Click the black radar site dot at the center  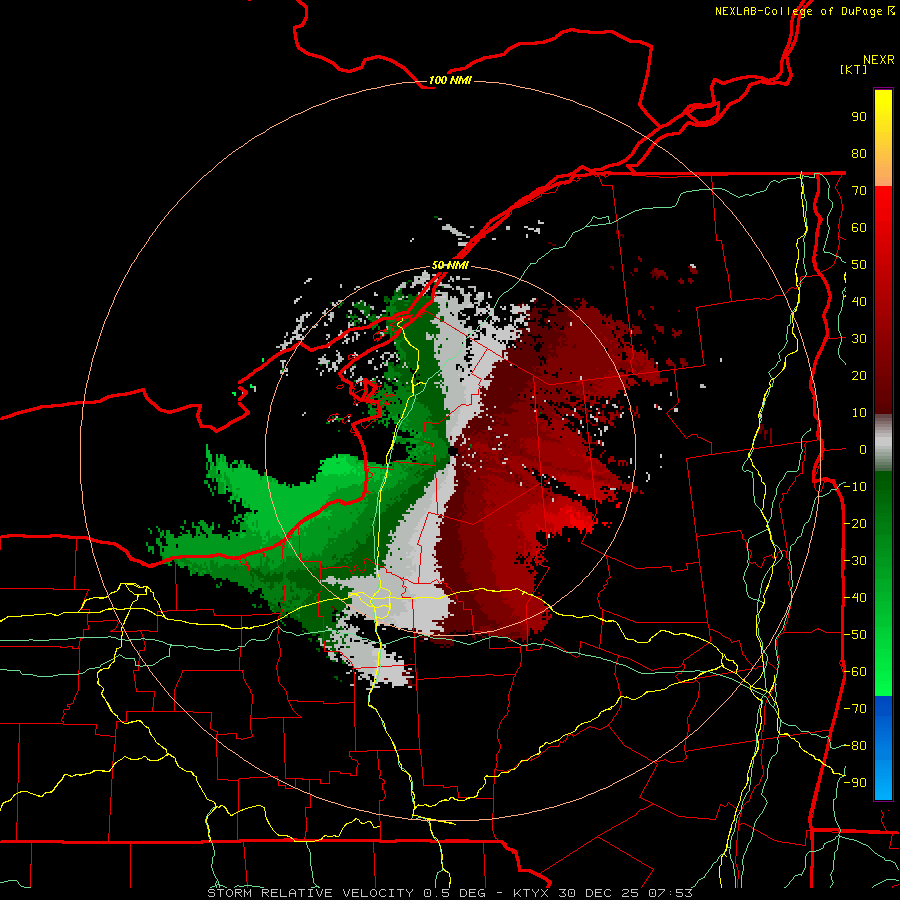(x=452, y=451)
